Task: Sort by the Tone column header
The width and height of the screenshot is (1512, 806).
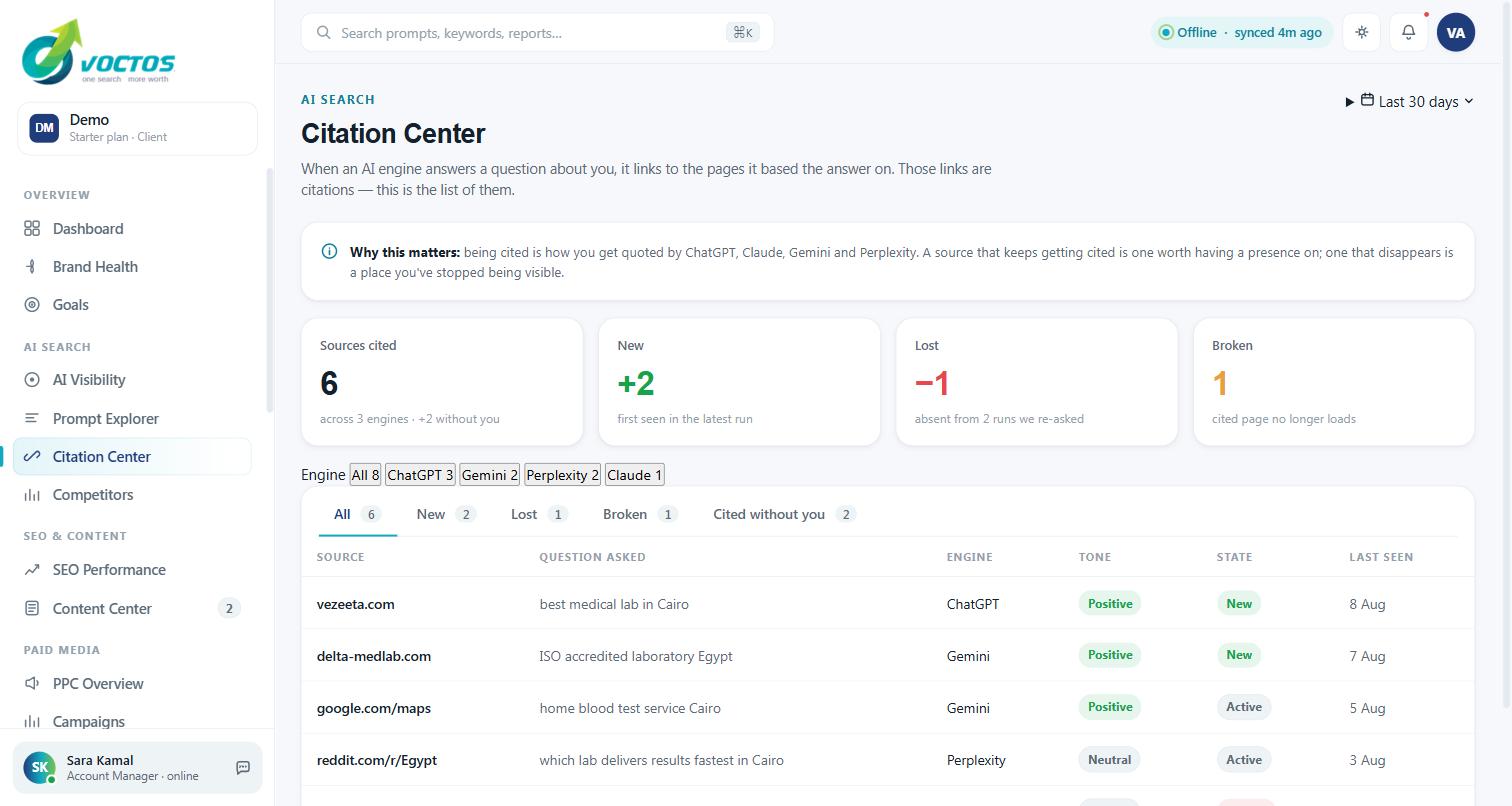Action: pyautogui.click(x=1095, y=557)
